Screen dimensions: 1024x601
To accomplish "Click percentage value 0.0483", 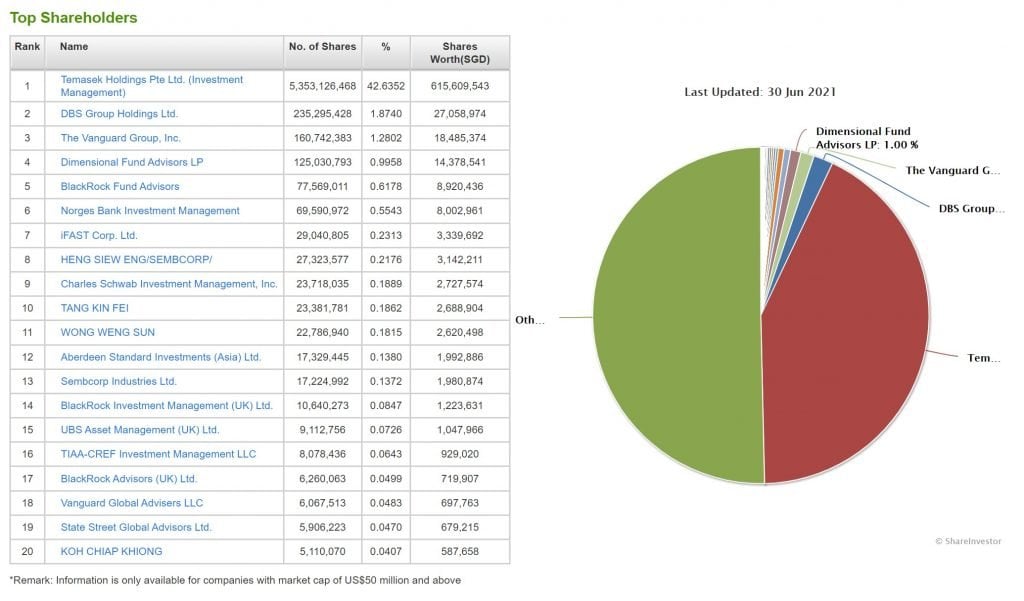I will coord(386,502).
